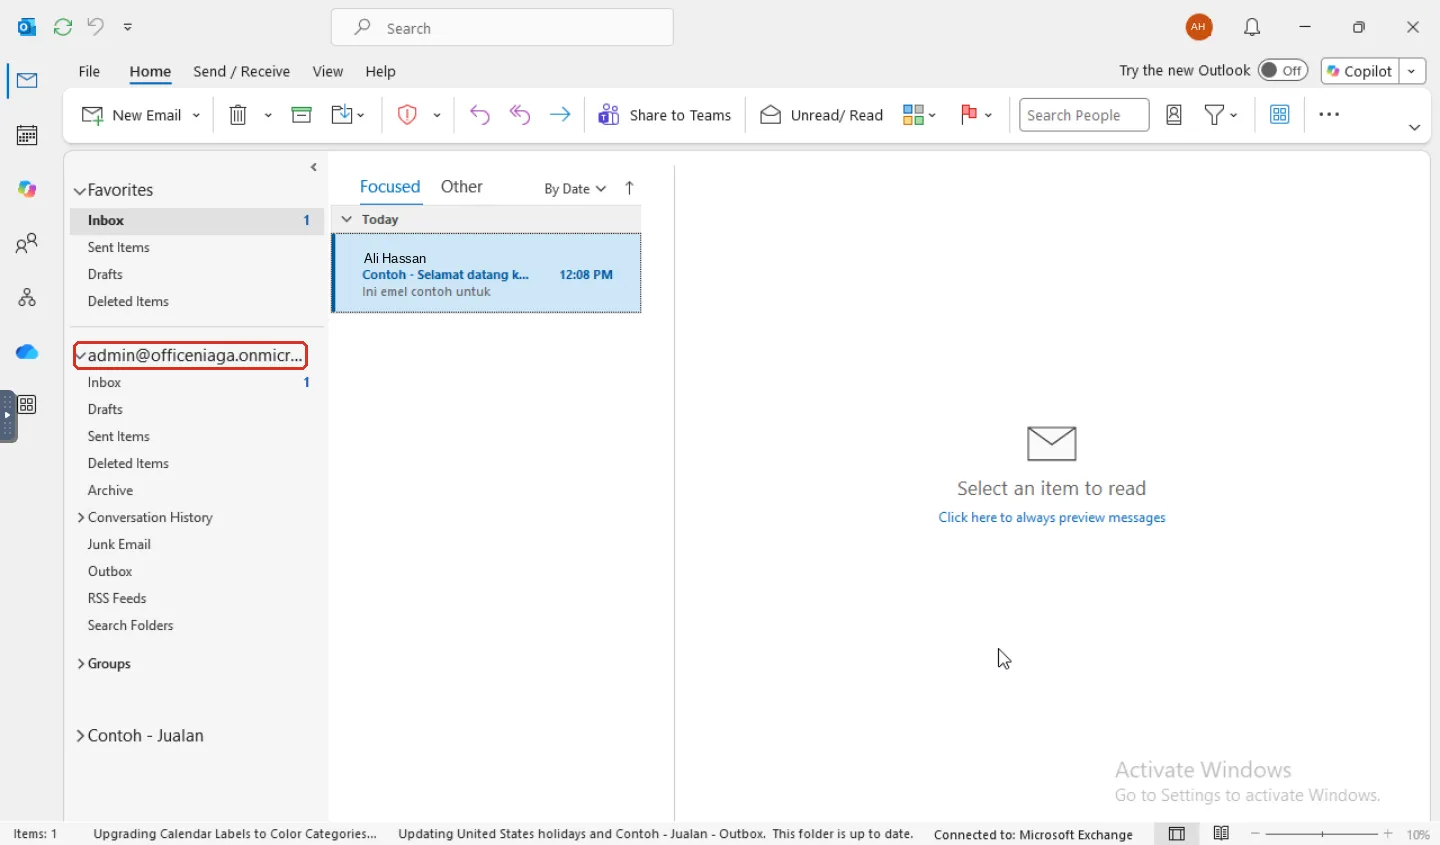Image resolution: width=1440 pixels, height=845 pixels.
Task: Expand the Contoh - Jualan mailbox
Action: coord(81,736)
